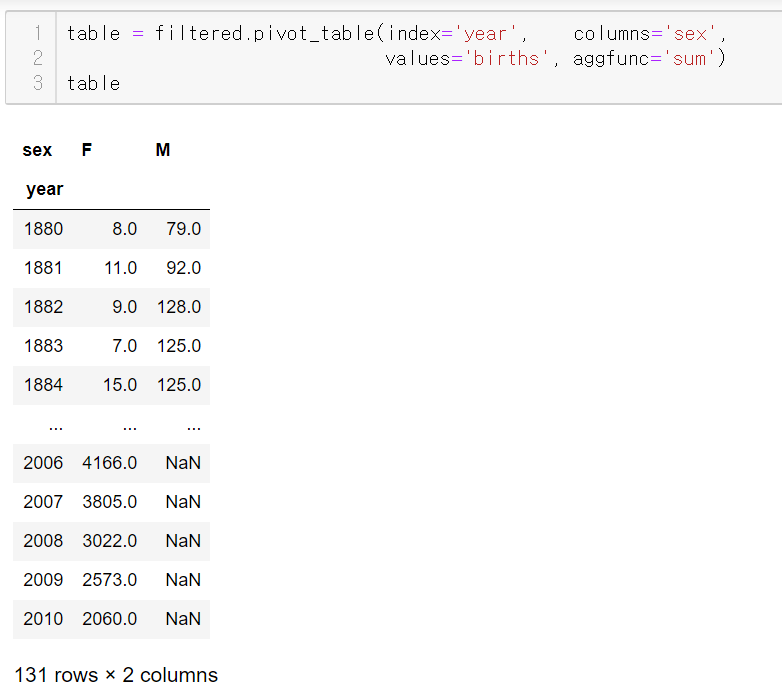The height and width of the screenshot is (687, 782).
Task: Click the 'sex' string in columns argument
Action: point(690,34)
